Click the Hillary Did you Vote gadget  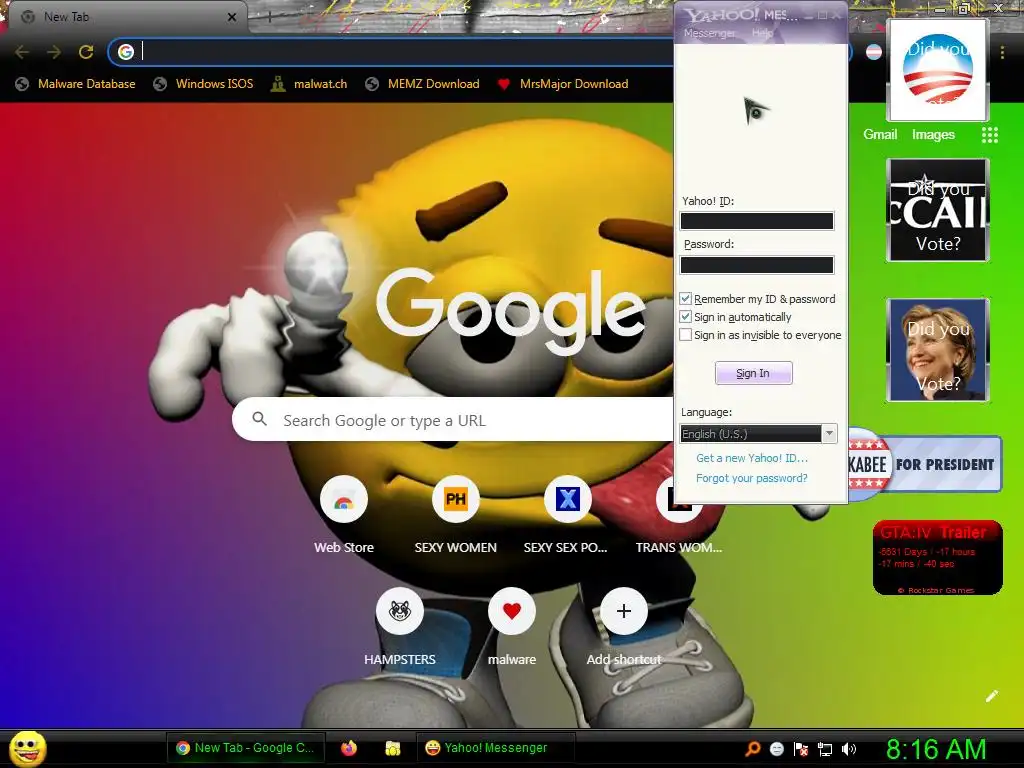(x=938, y=350)
